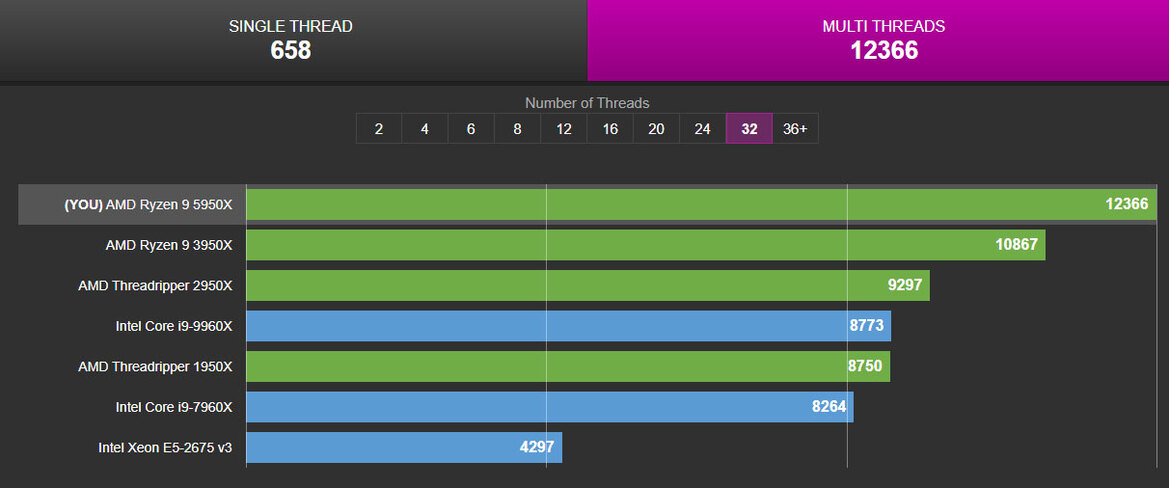Click the 12366 score value on top bar
This screenshot has width=1169, height=488.
point(1127,204)
